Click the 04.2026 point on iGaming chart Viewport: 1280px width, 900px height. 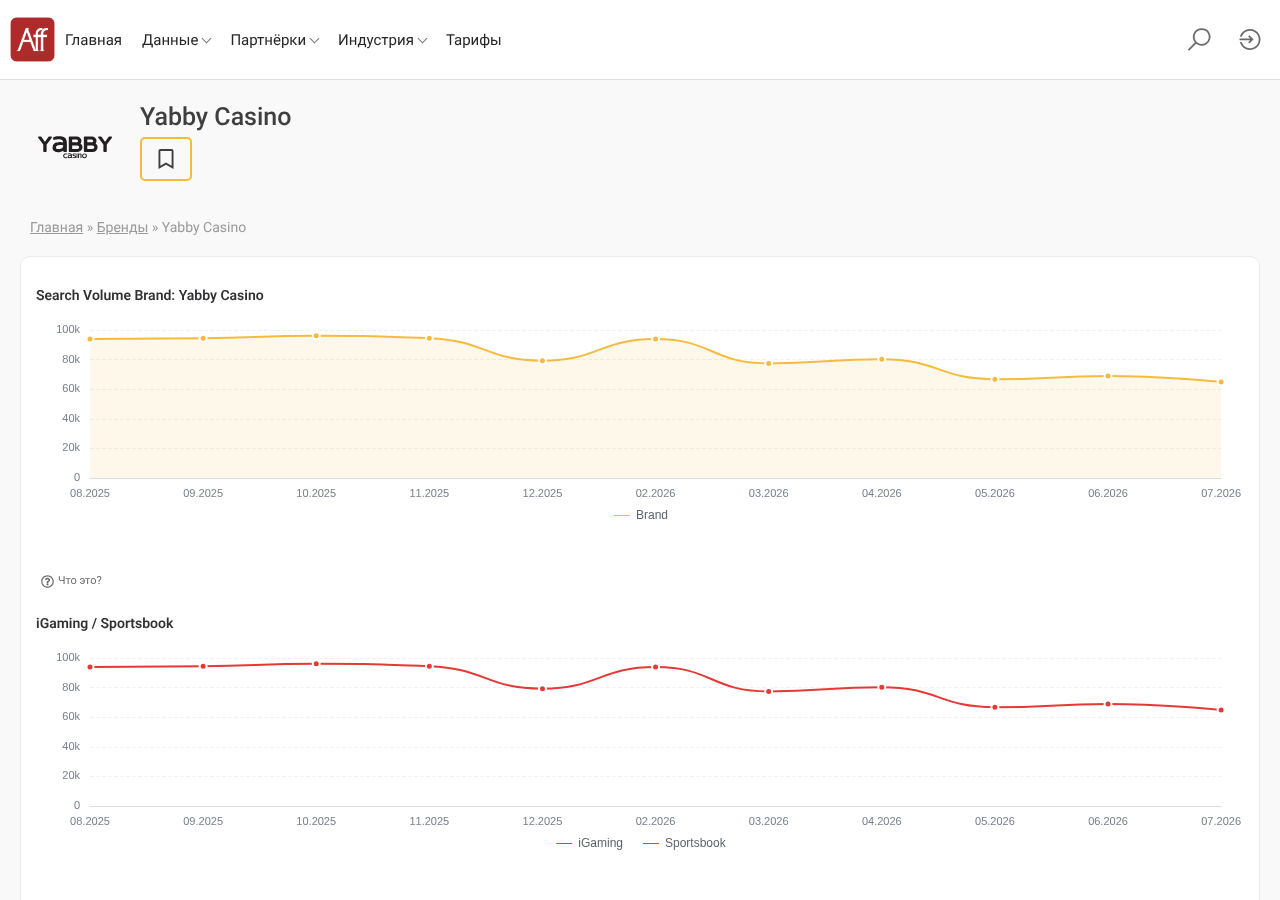point(882,687)
